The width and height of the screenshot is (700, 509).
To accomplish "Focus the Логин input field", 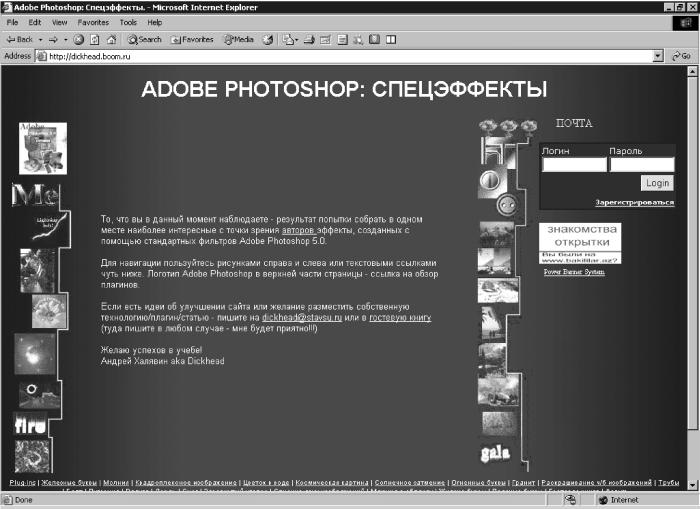I will coord(574,165).
